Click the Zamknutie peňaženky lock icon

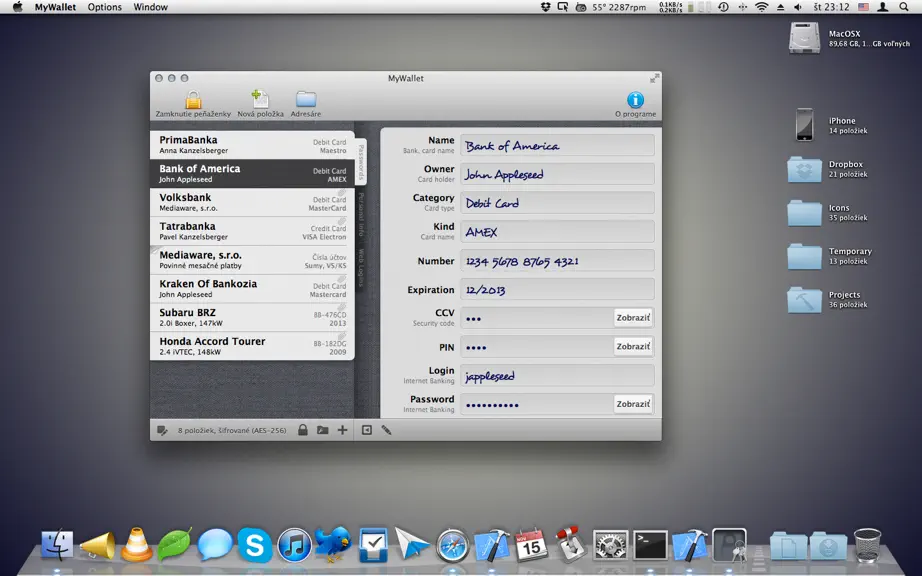coord(193,100)
